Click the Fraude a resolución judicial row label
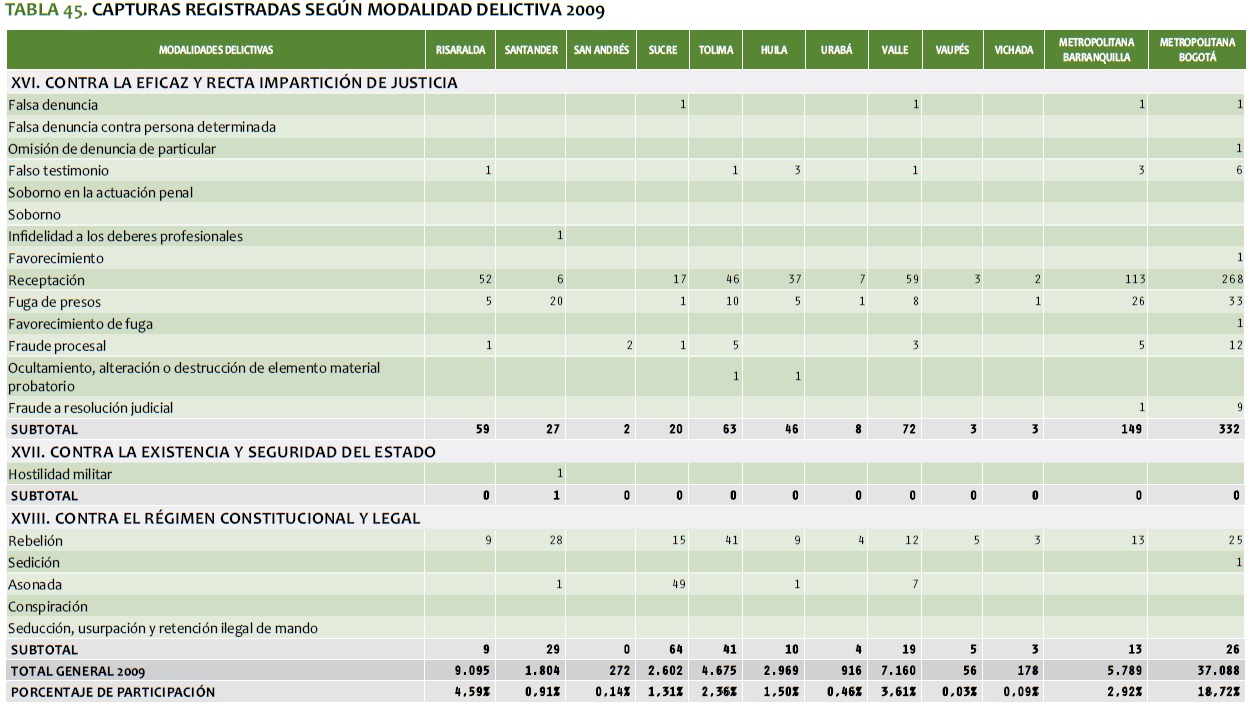 91,408
